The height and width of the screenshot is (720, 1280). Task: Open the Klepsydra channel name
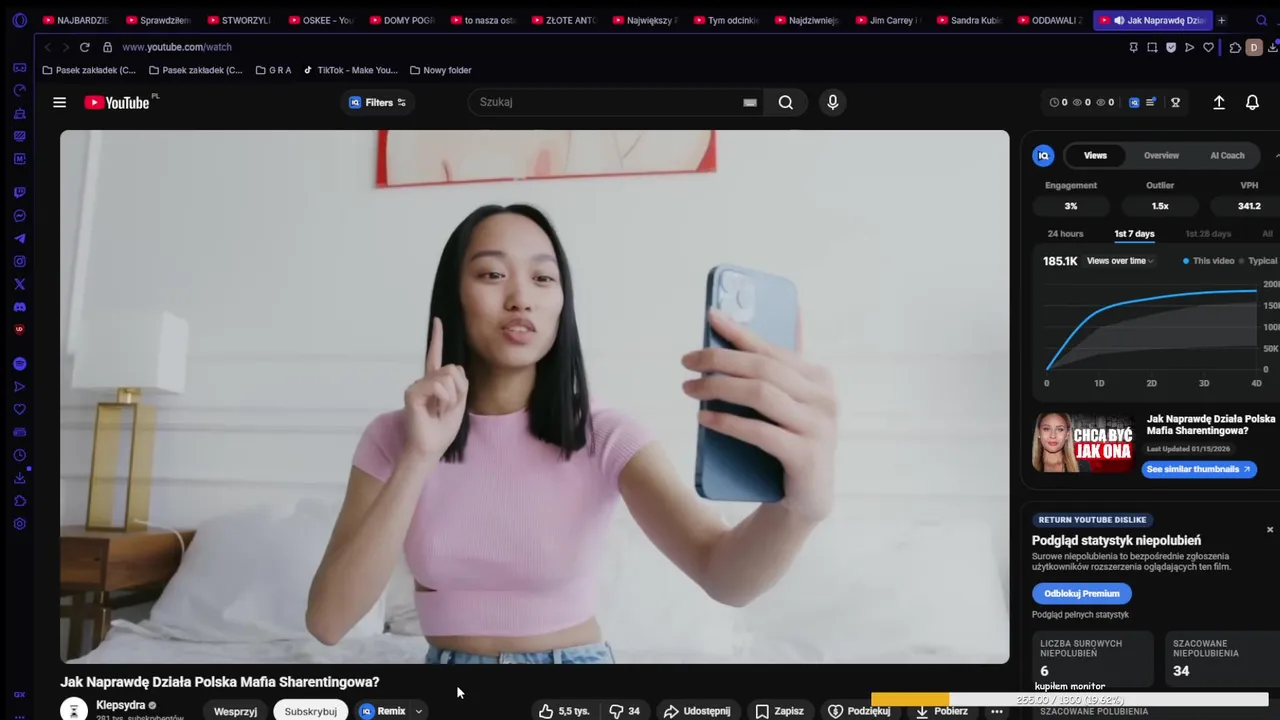pyautogui.click(x=120, y=705)
